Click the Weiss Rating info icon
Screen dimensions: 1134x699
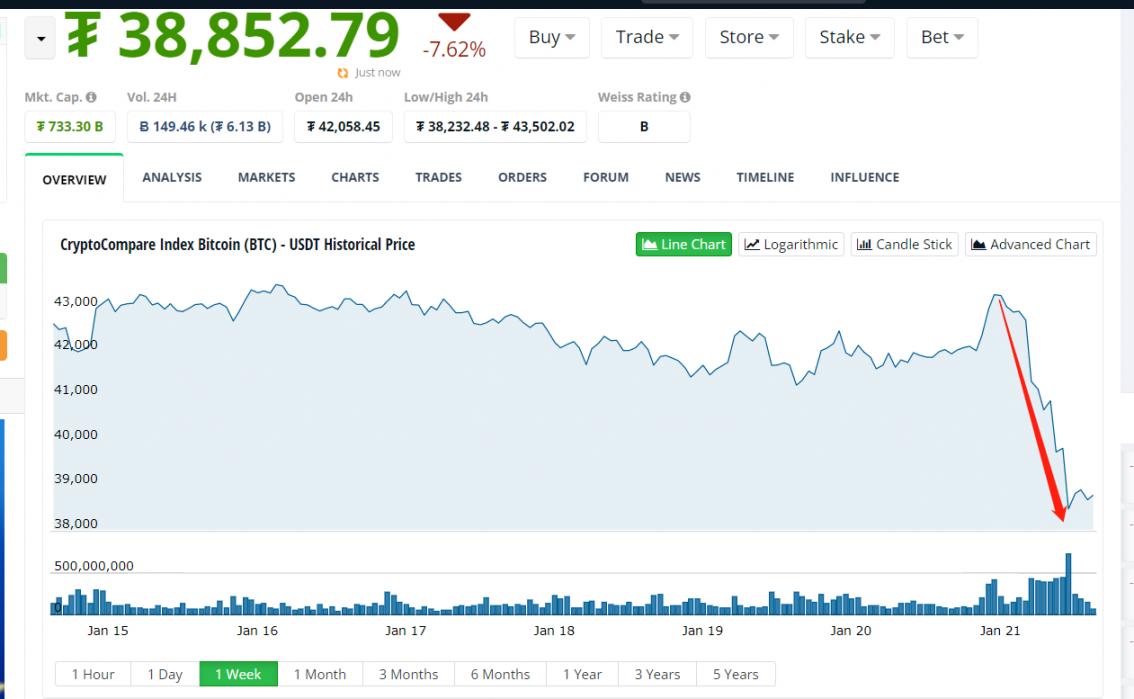pos(685,98)
